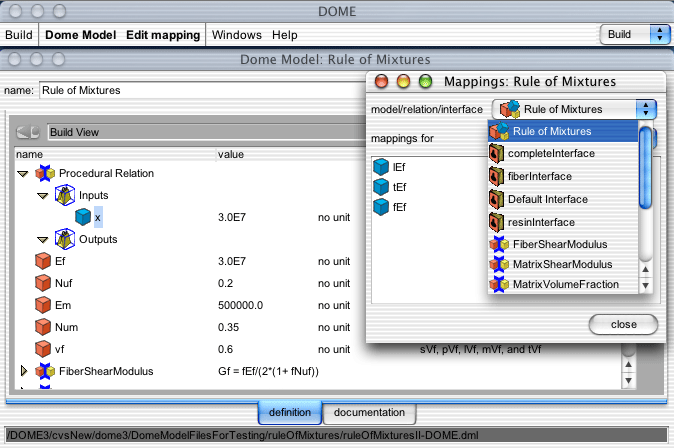Screen dimensions: 674x448
Task: Click the Procedural Relation icon
Action: (45, 173)
